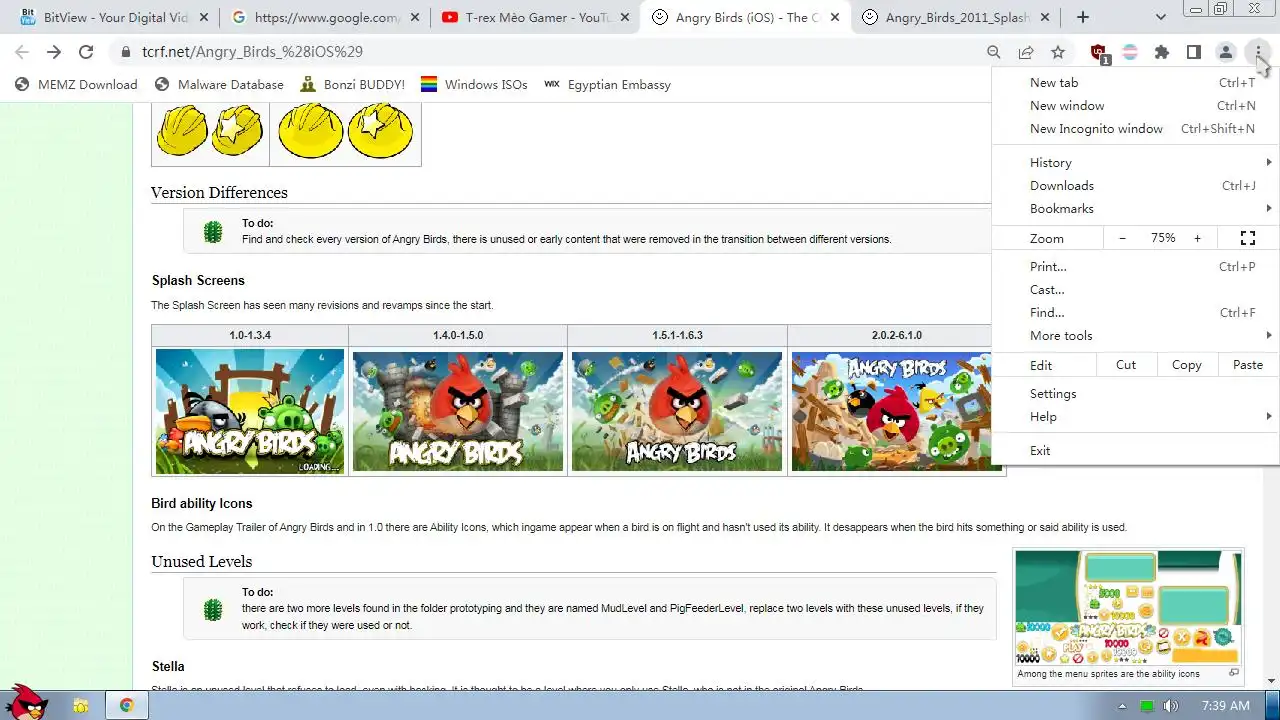Open the Malware Database bookmark
This screenshot has height=720, width=1280.
(219, 85)
